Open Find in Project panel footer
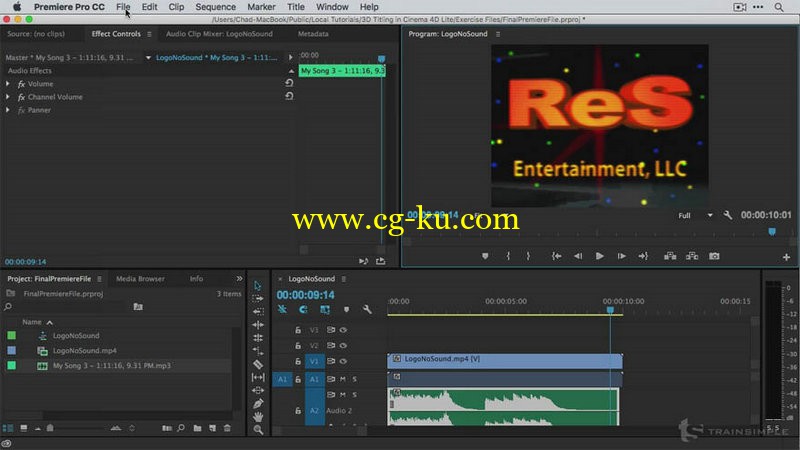The image size is (800, 450). [181, 428]
